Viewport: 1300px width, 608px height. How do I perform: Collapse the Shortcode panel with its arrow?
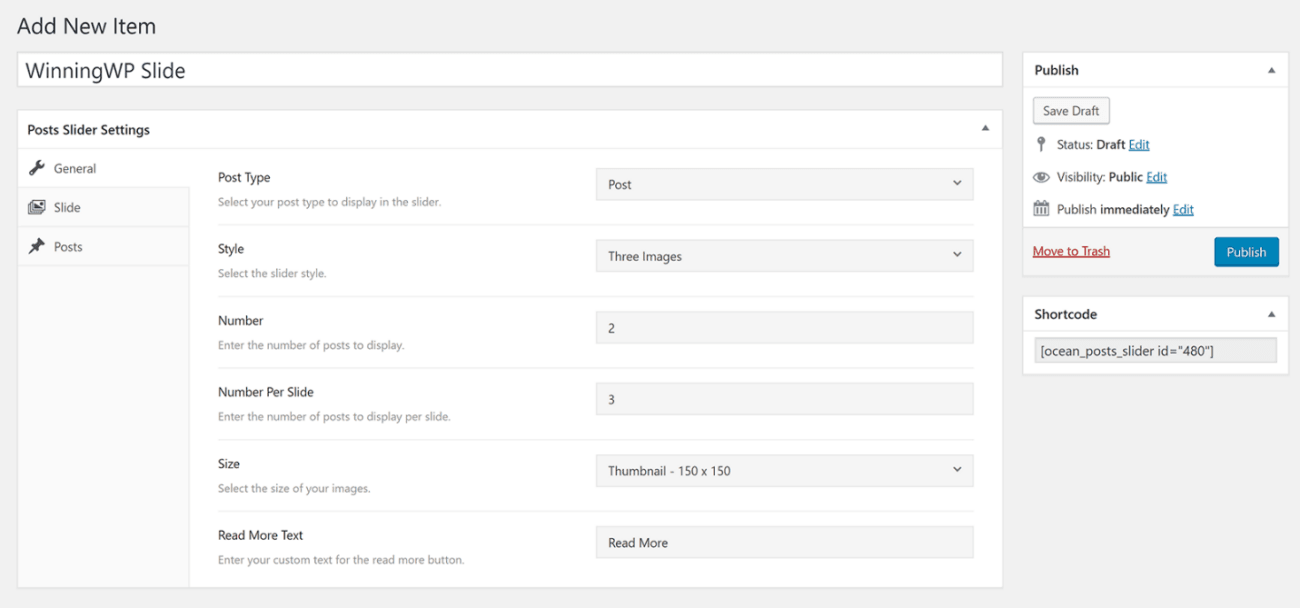1271,314
